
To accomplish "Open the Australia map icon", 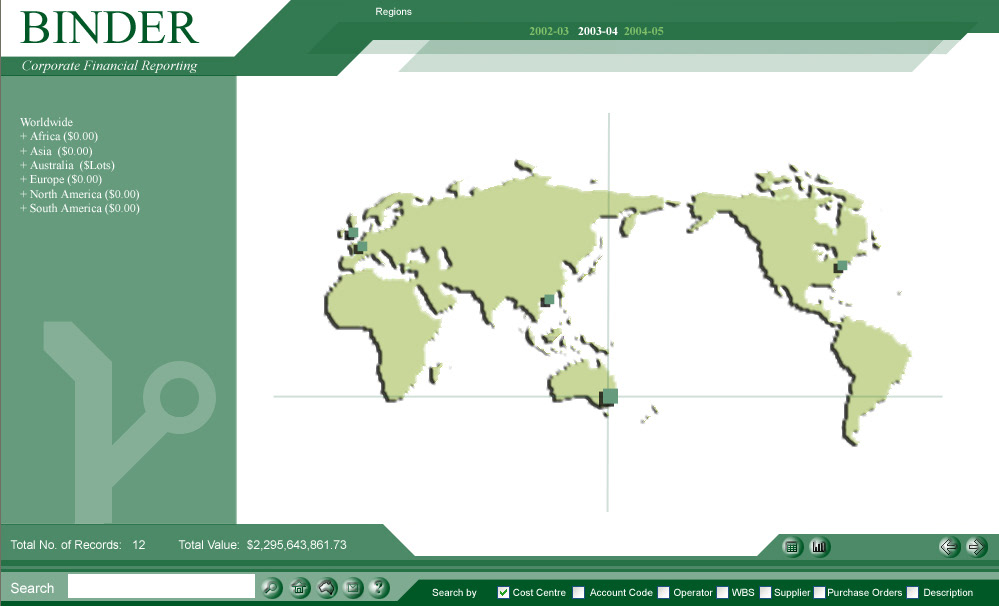I will 326,588.
